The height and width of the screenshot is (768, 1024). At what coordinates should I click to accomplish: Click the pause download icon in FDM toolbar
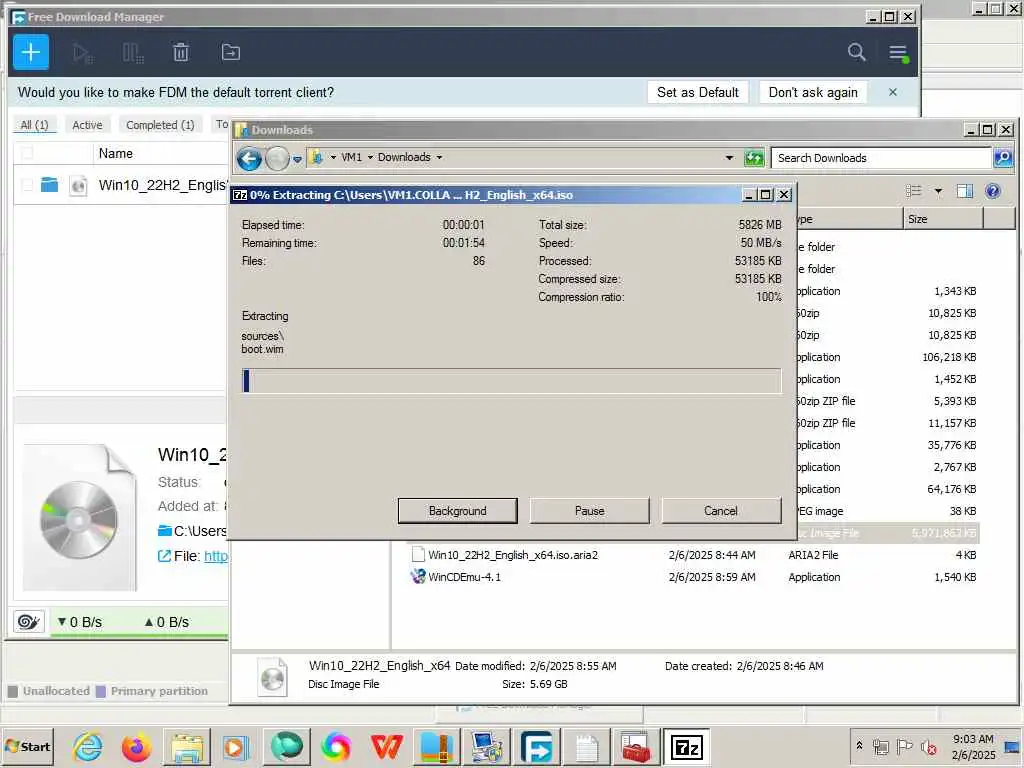133,52
